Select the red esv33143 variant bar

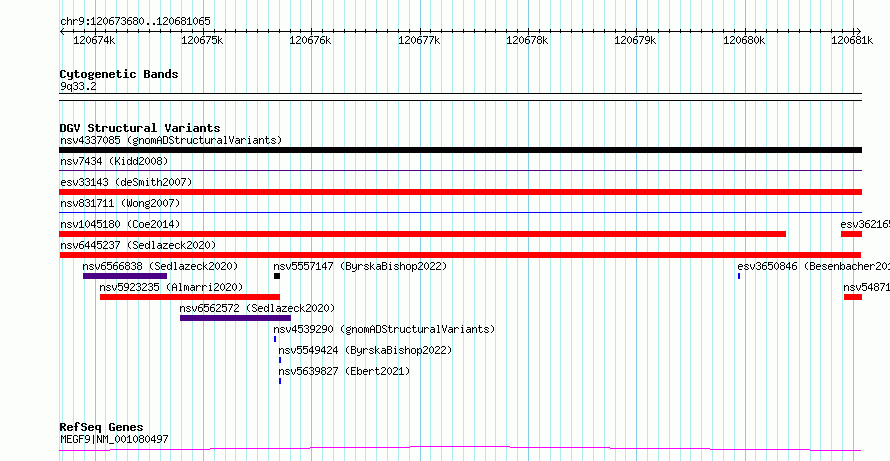pyautogui.click(x=460, y=192)
